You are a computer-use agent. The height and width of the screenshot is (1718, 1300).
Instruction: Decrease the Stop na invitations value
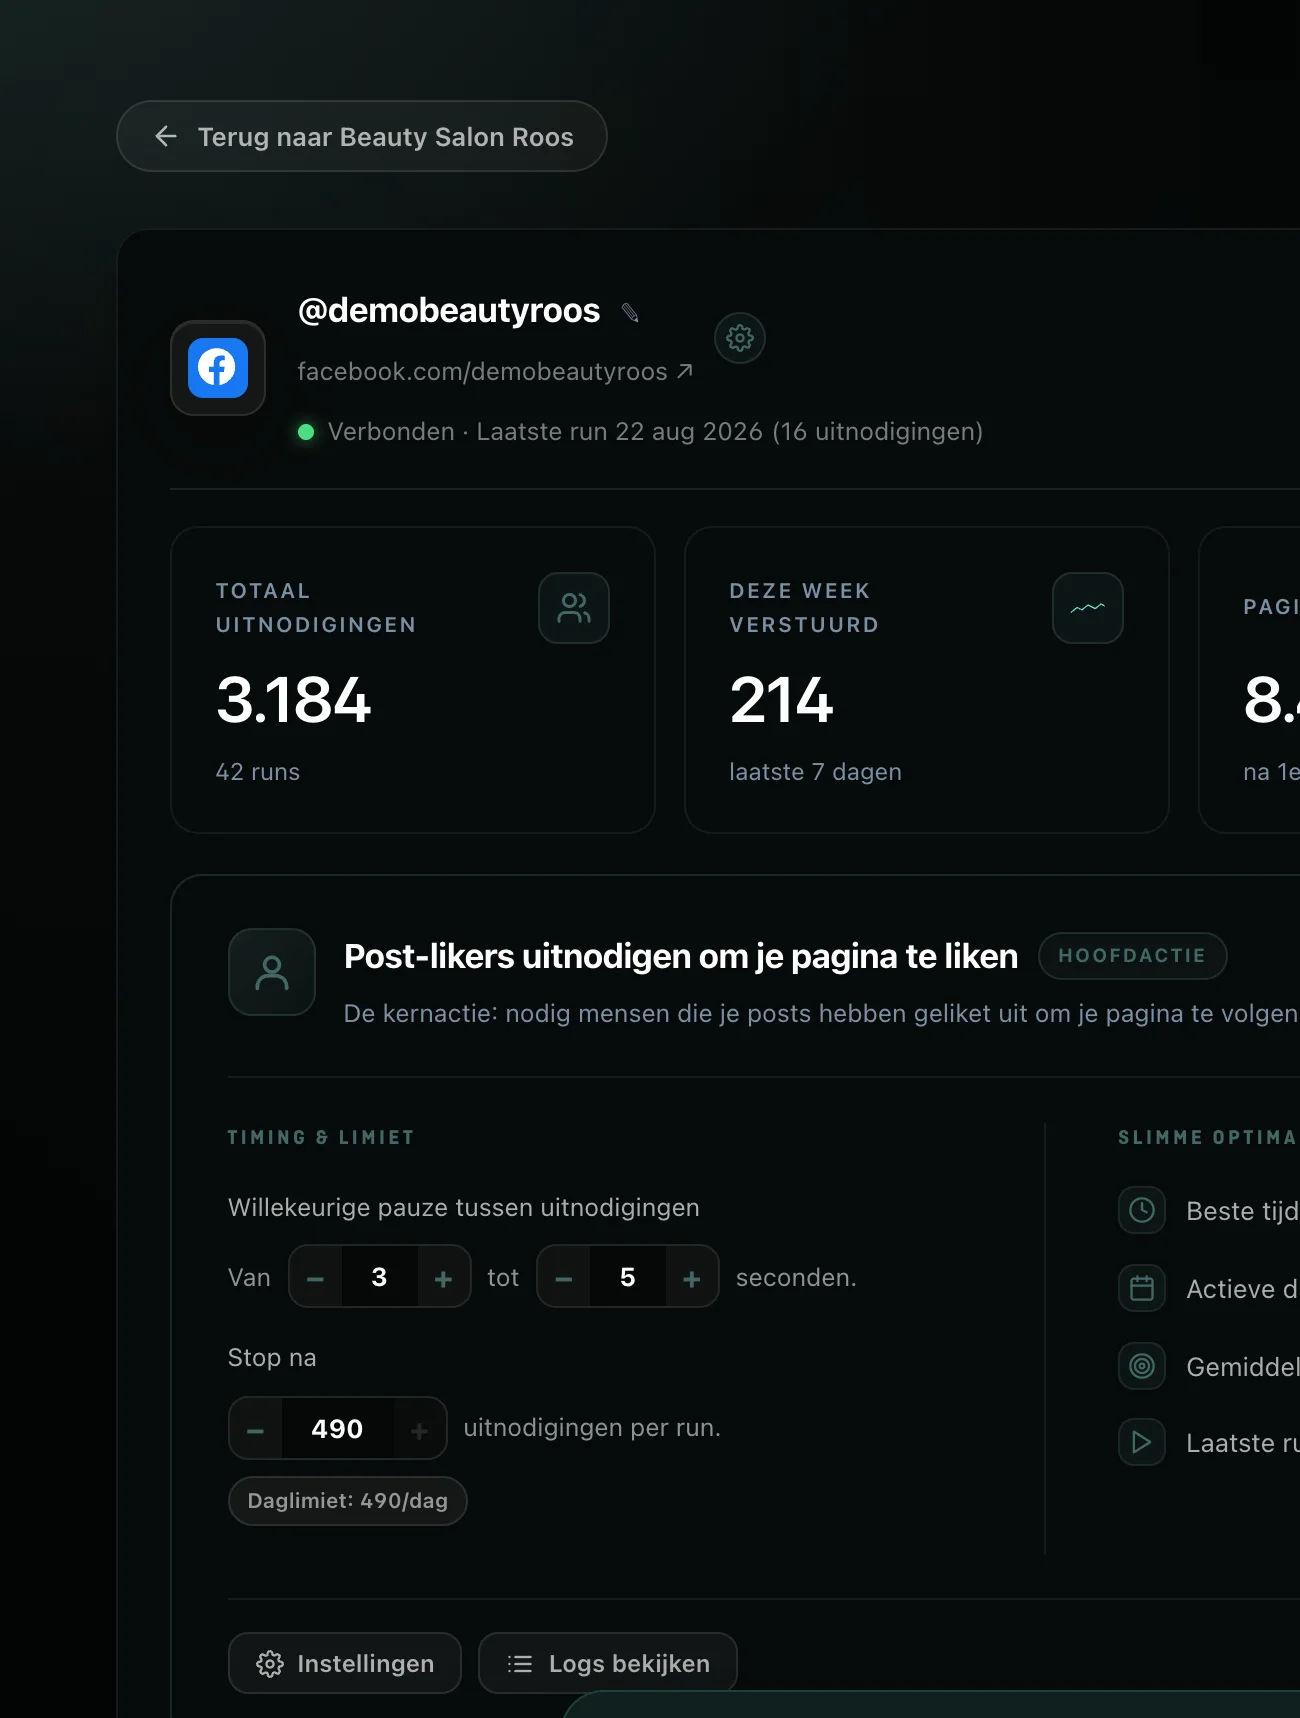256,1429
